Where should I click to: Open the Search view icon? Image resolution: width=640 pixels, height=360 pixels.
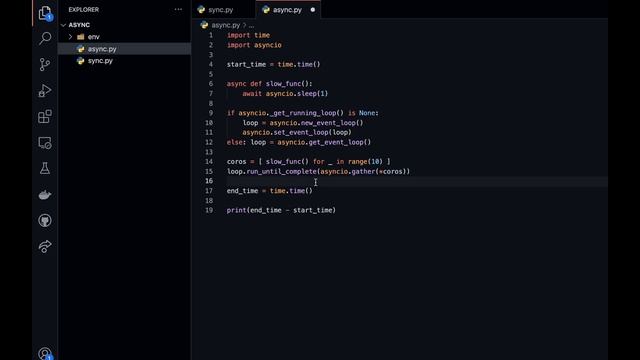click(45, 38)
